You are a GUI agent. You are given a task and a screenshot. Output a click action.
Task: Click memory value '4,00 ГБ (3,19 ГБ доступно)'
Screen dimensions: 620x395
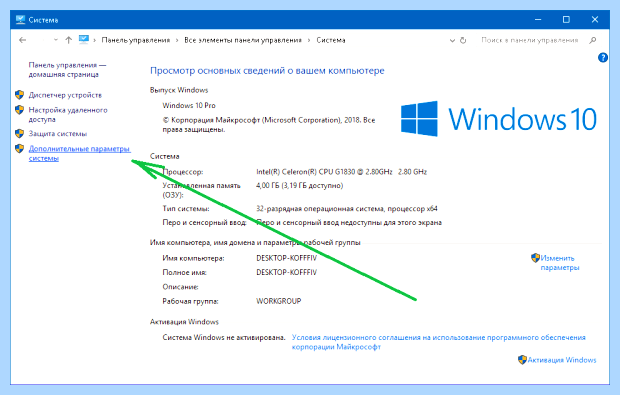tap(300, 185)
